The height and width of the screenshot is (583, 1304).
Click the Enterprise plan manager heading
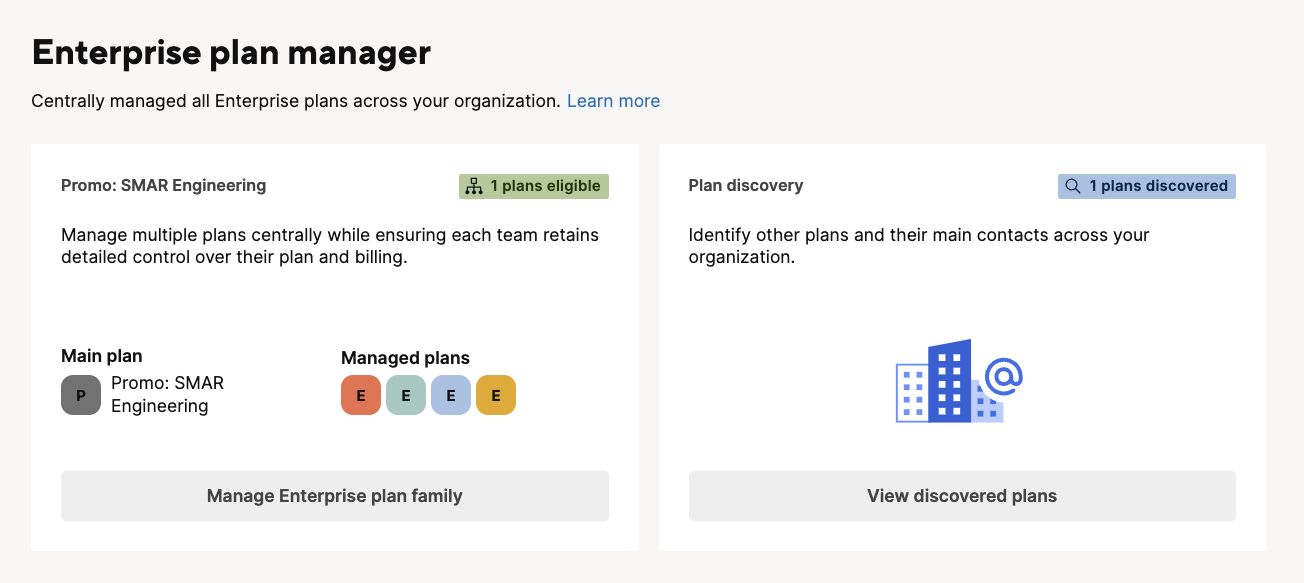pos(231,52)
